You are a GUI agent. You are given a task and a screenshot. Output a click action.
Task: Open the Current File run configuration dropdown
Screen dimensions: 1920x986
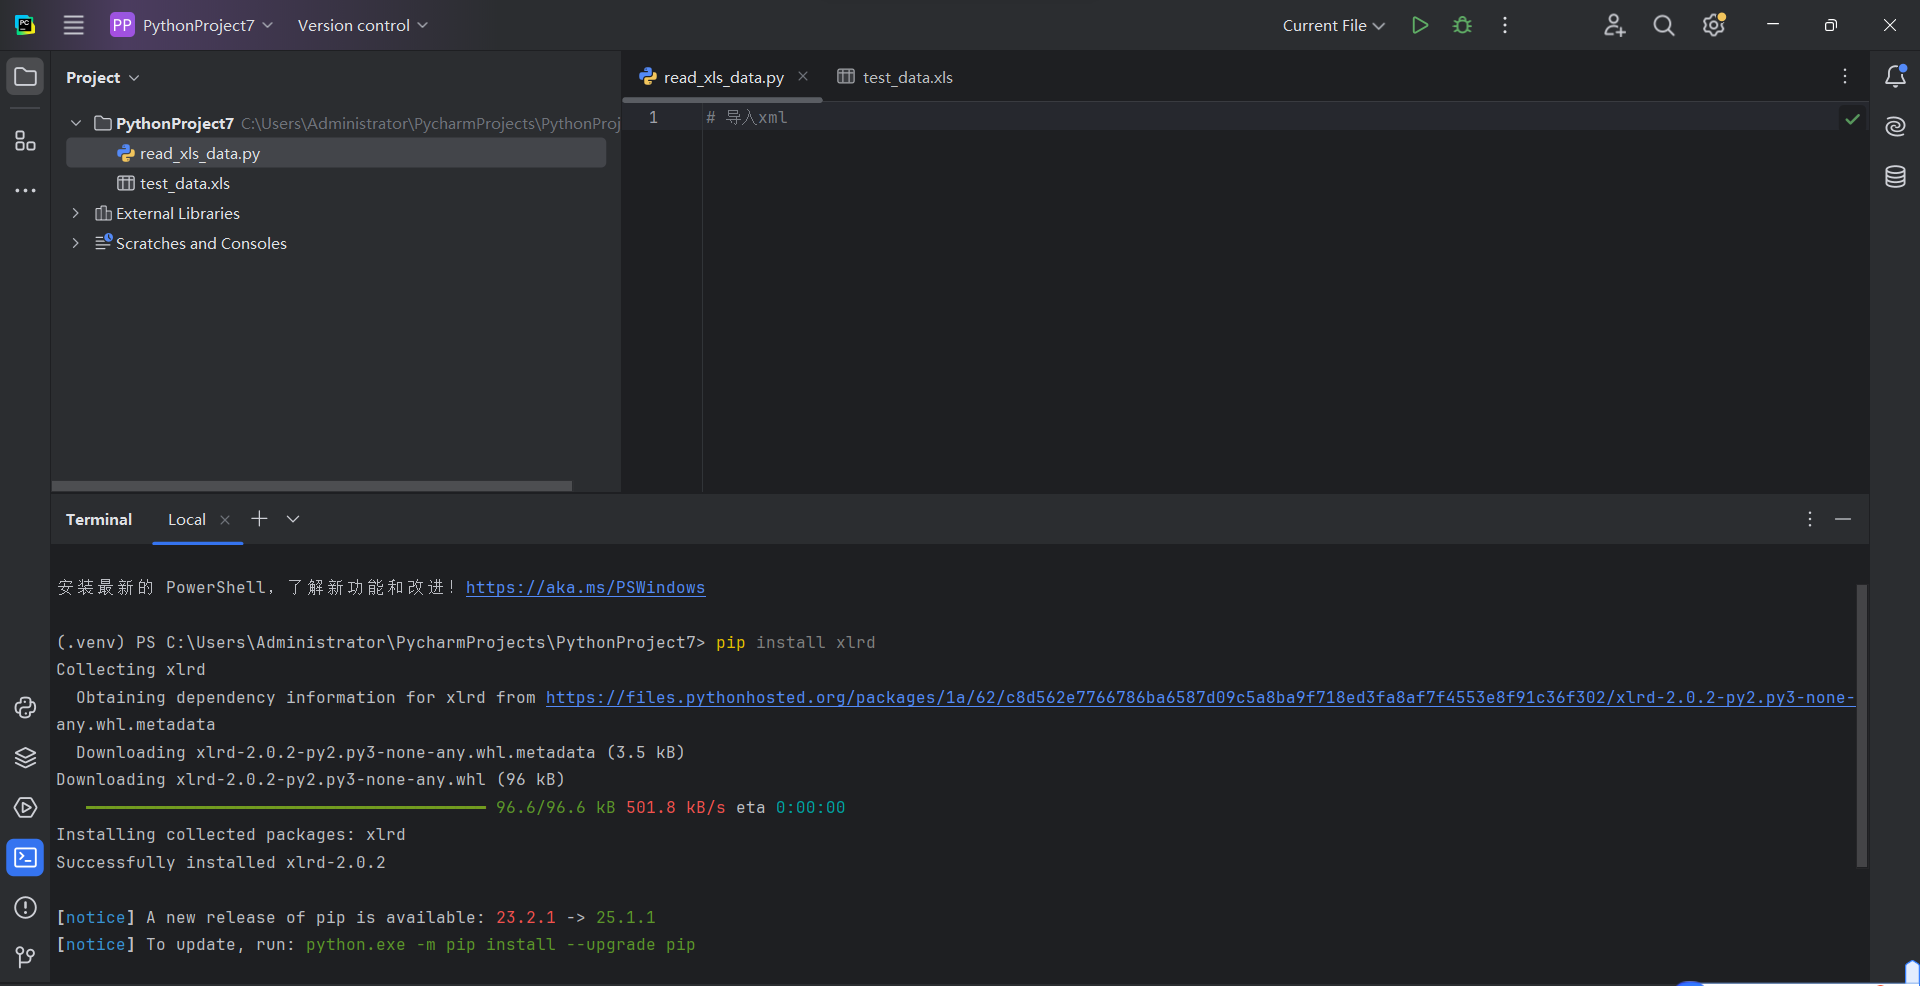coord(1333,25)
